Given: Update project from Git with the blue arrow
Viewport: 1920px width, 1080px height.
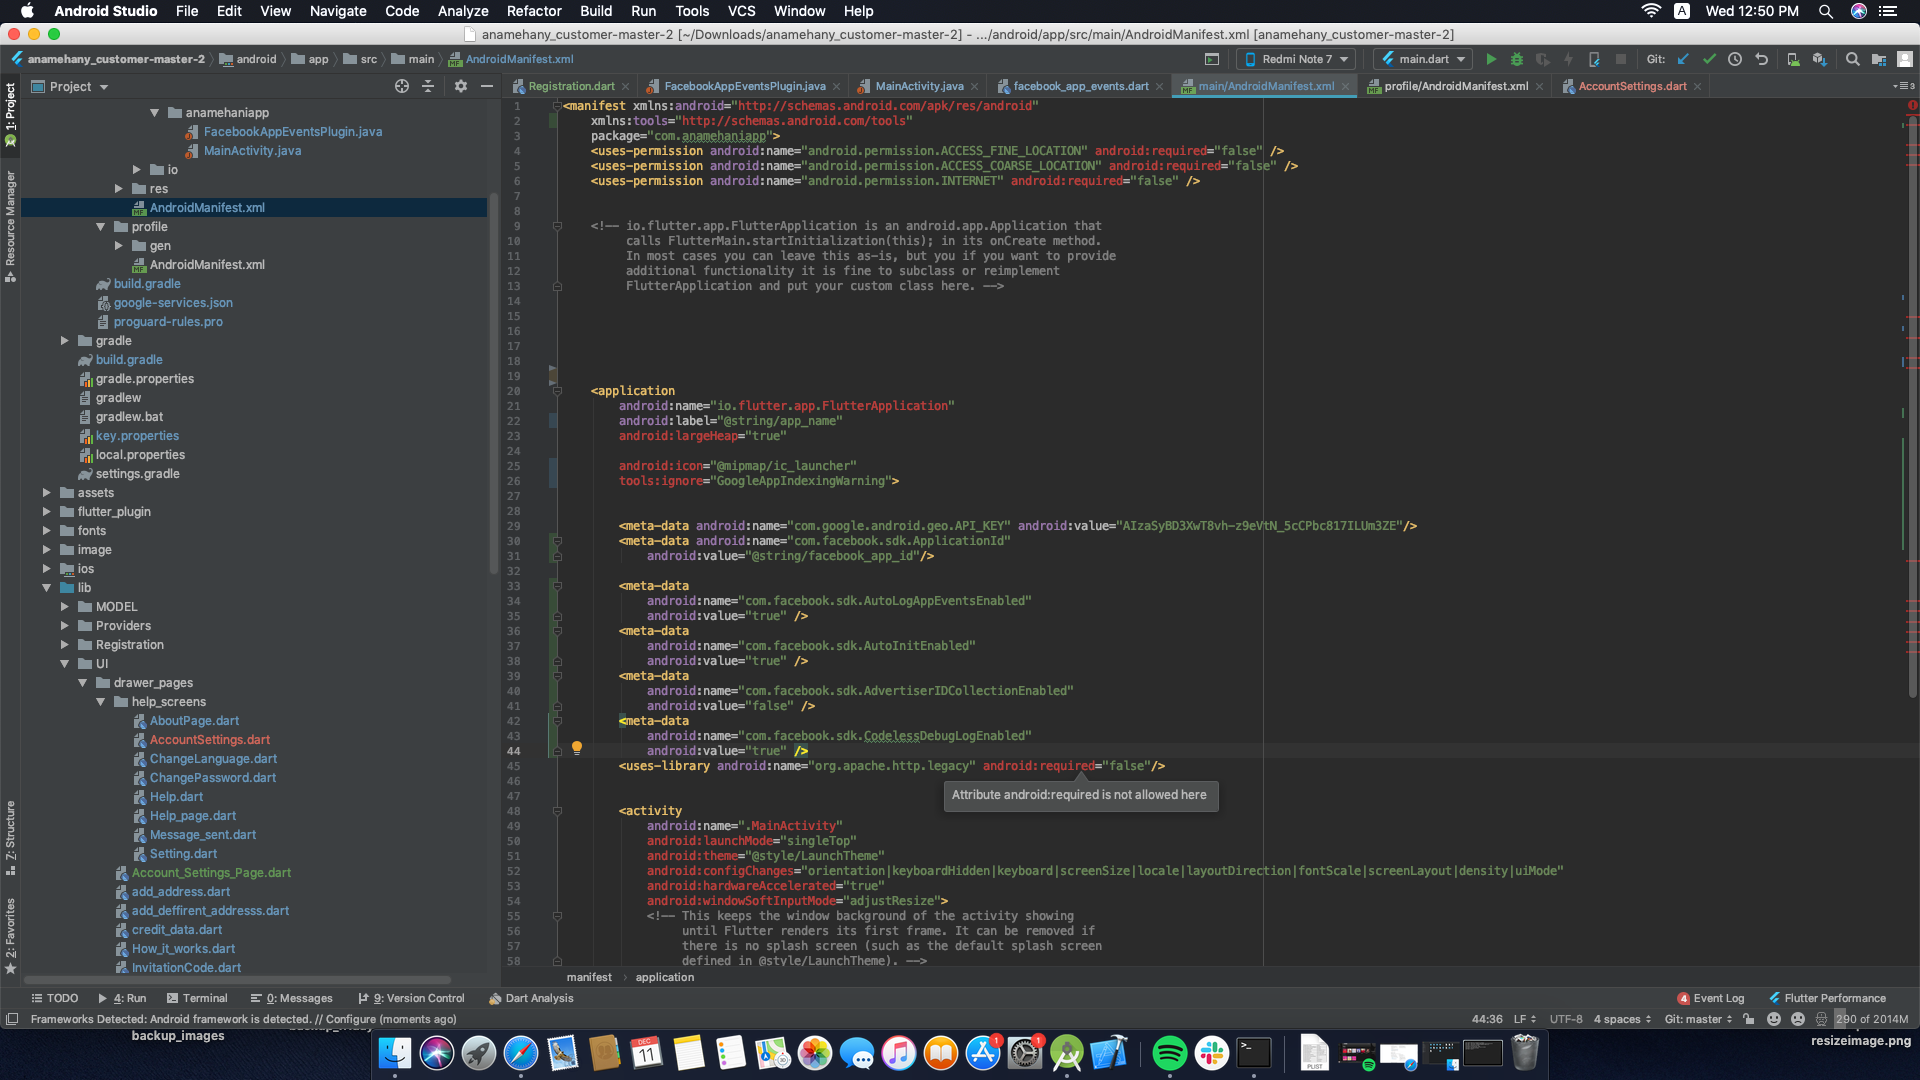Looking at the screenshot, I should coord(1684,59).
